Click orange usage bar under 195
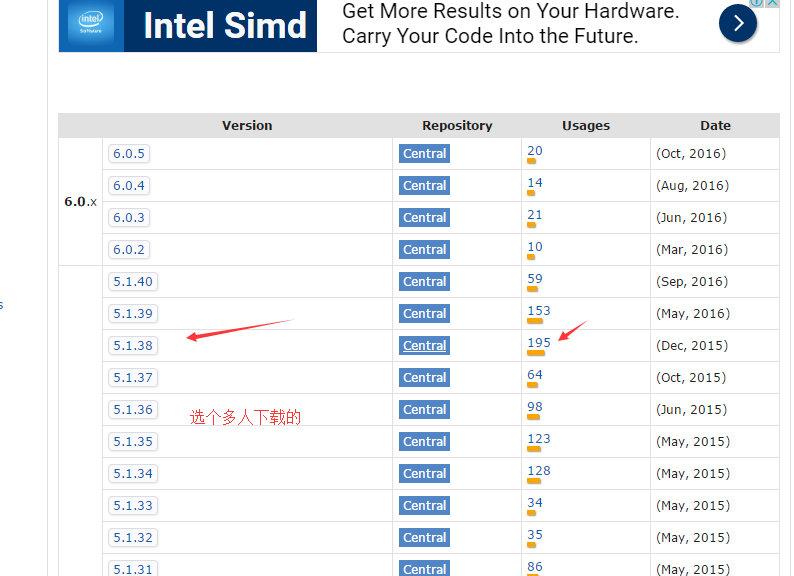The image size is (794, 576). [536, 353]
